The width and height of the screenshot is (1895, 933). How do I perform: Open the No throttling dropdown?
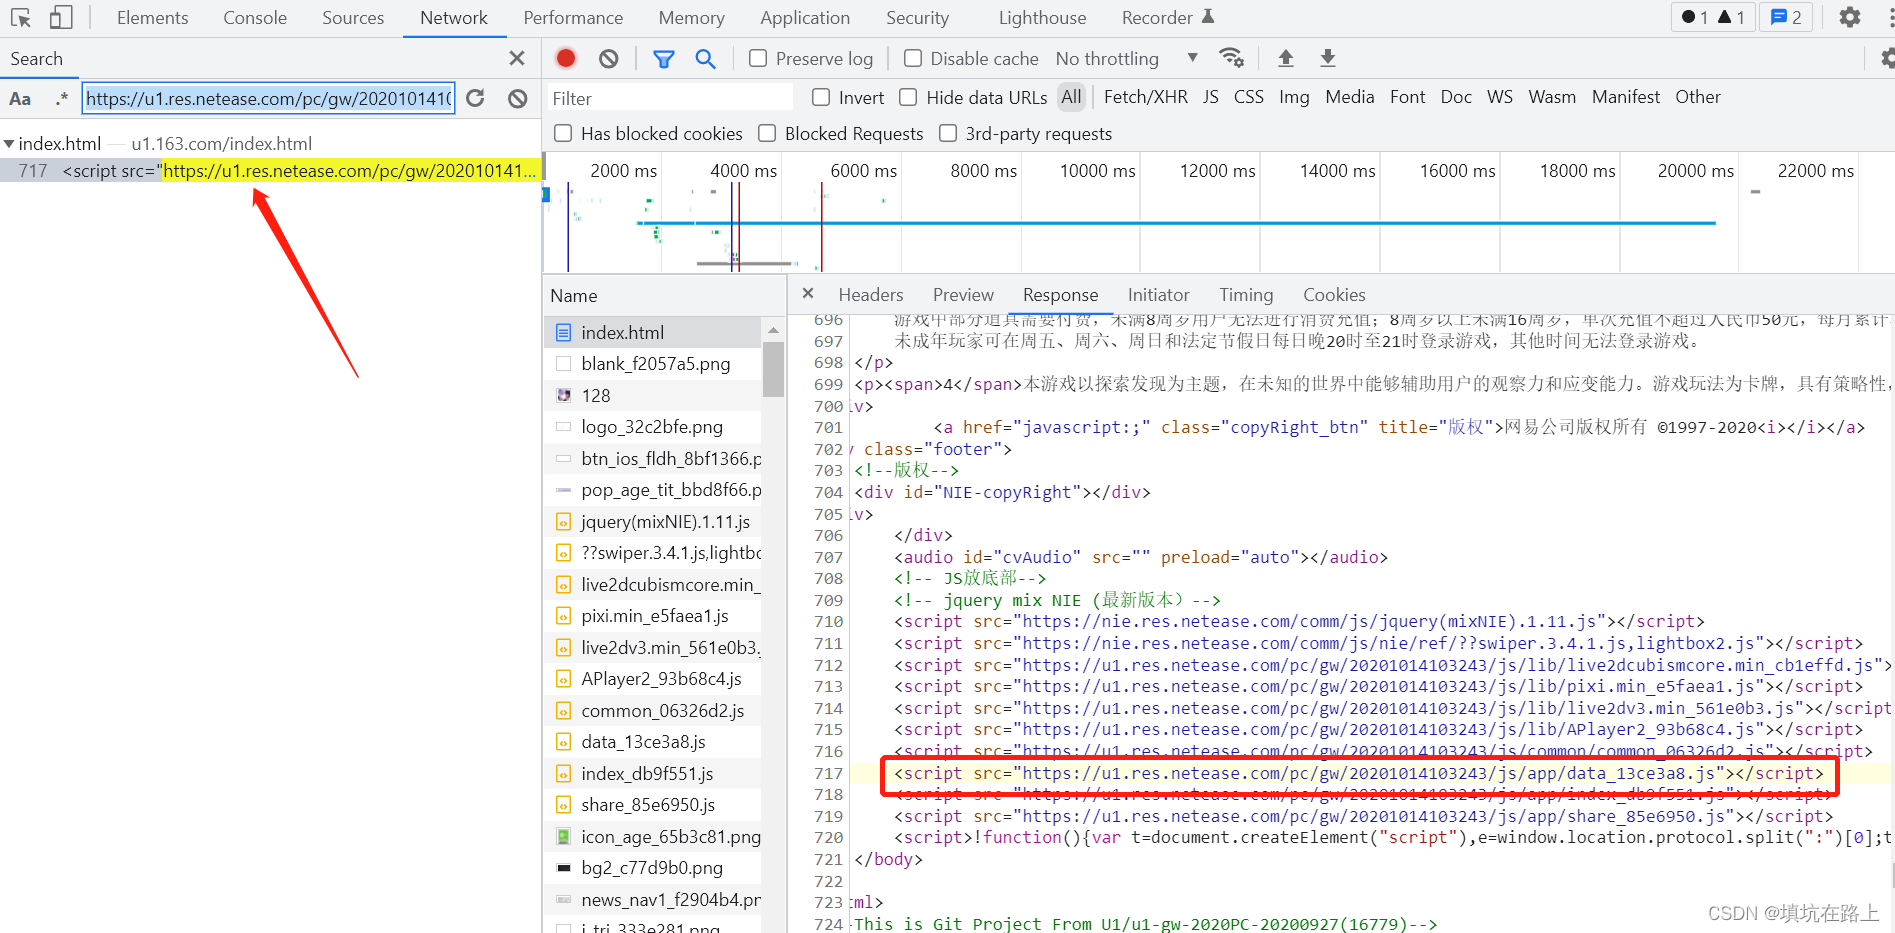tap(1127, 58)
